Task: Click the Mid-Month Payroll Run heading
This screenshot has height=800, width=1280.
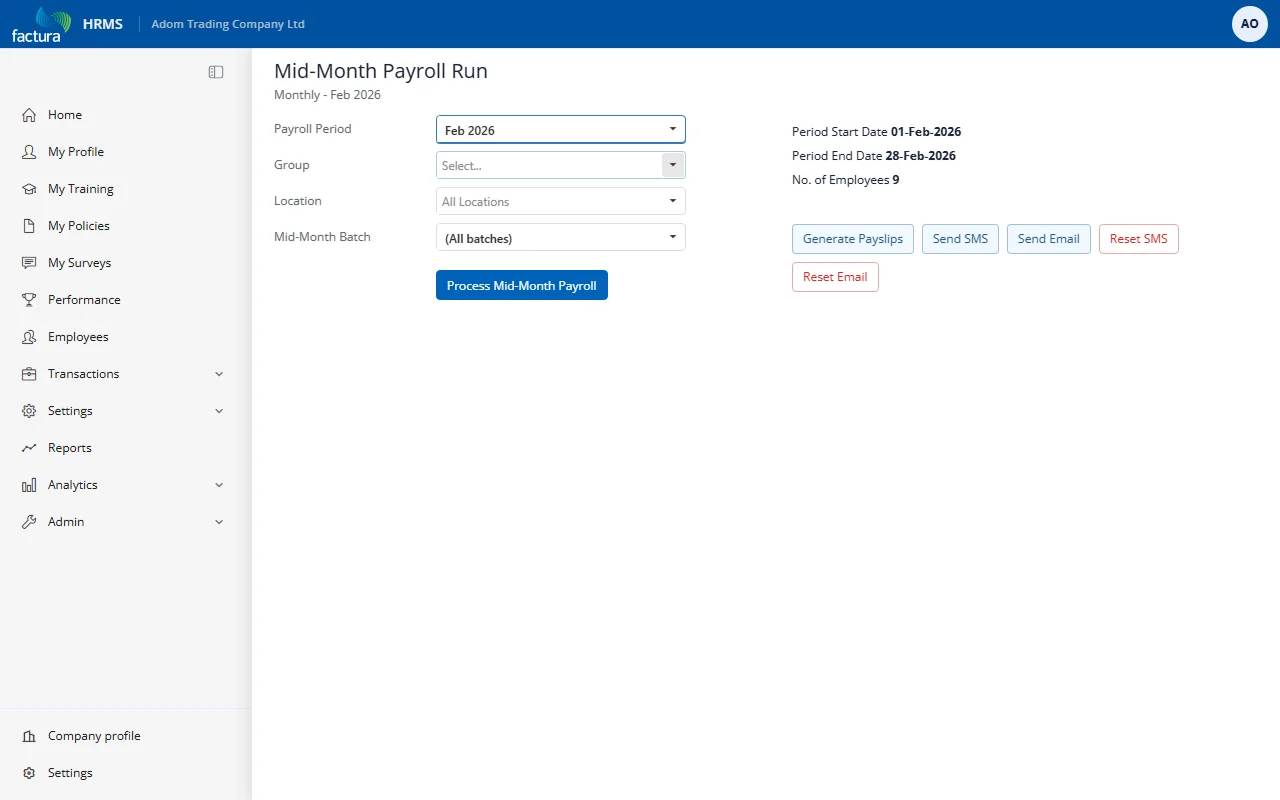Action: (x=381, y=71)
